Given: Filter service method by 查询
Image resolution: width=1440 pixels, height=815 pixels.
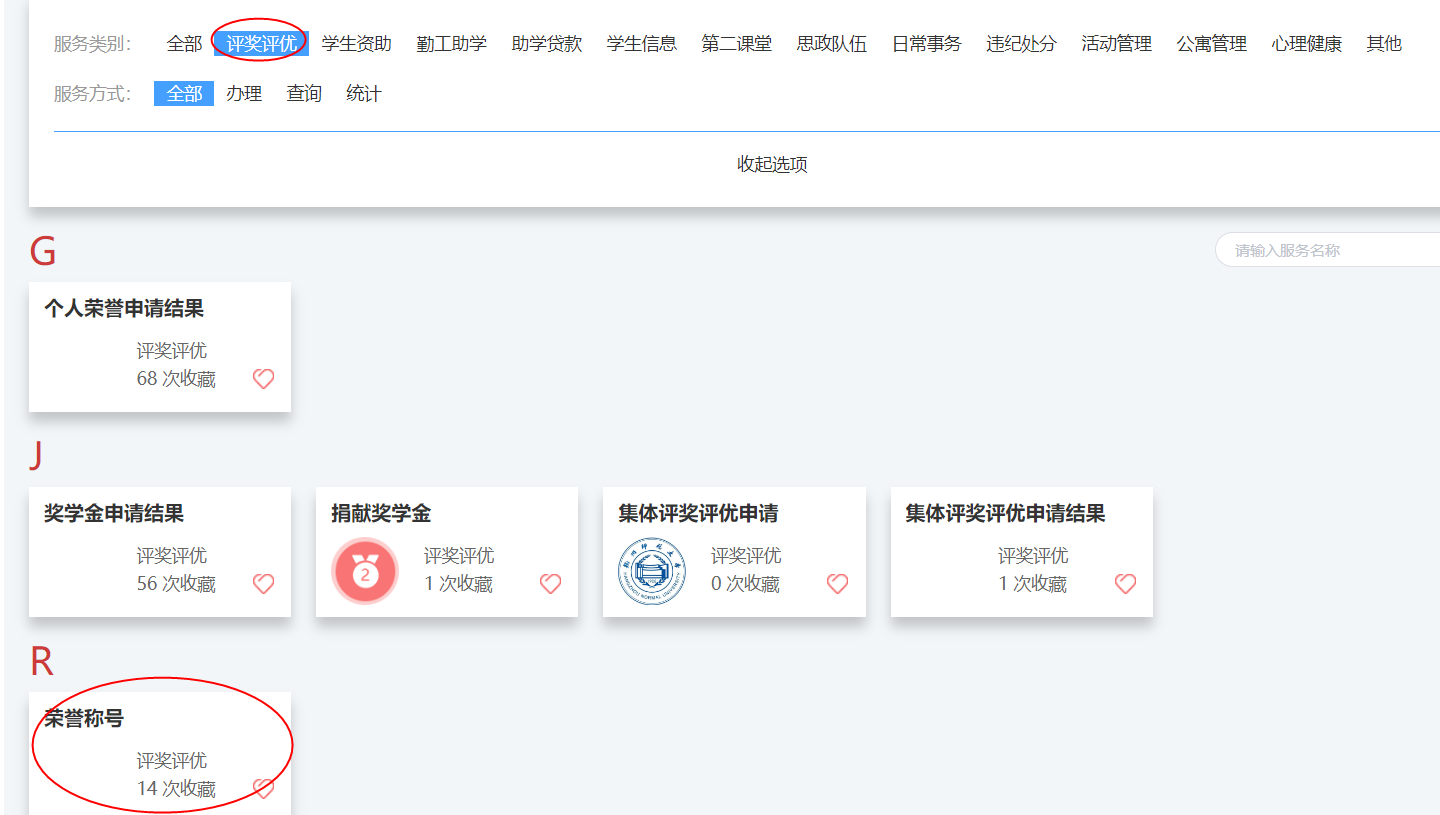Looking at the screenshot, I should [x=304, y=94].
